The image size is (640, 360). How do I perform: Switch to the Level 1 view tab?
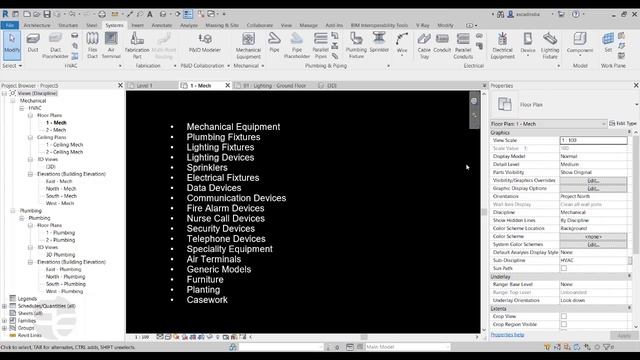click(x=144, y=86)
